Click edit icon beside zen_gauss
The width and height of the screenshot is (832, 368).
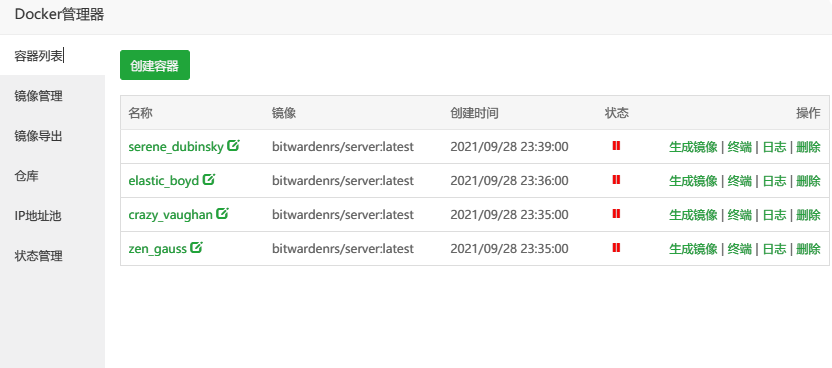point(196,247)
